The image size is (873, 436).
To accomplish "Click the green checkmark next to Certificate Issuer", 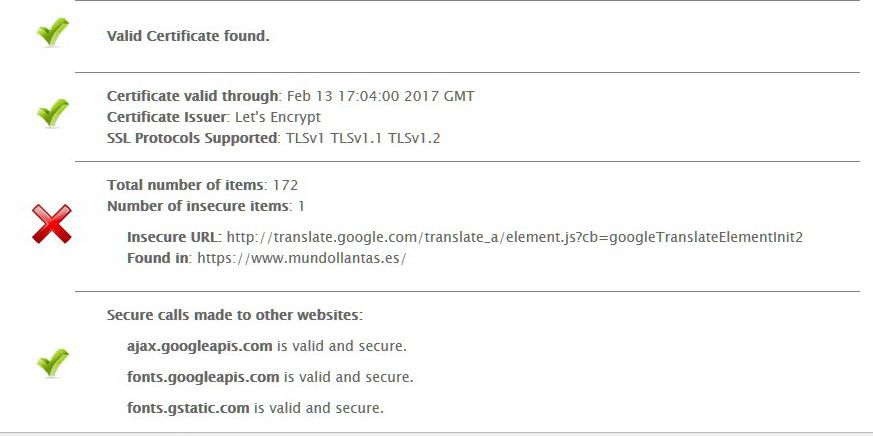I will [x=53, y=113].
